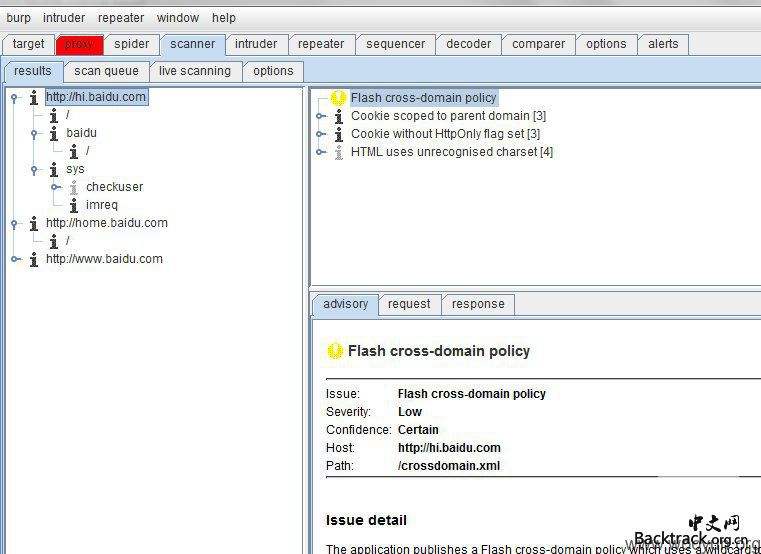Screen dimensions: 761x554
Task: Open the repeater menu in menu bar
Action: pyautogui.click(x=121, y=18)
